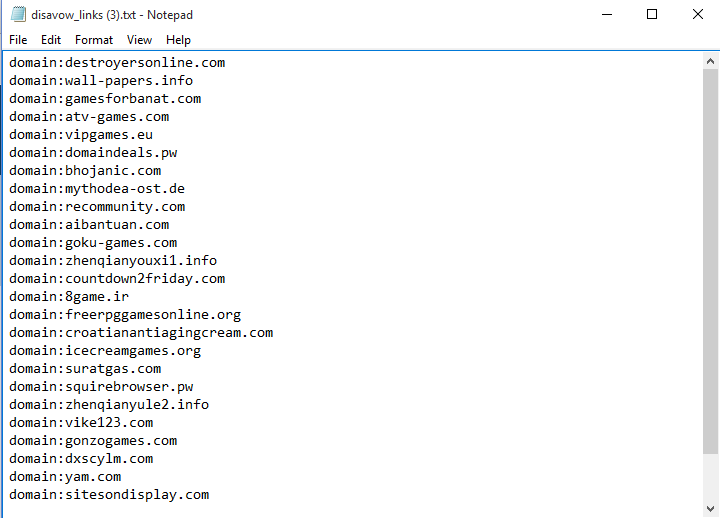
Task: Click the line domain:squirebrowser.pw
Action: (x=101, y=386)
